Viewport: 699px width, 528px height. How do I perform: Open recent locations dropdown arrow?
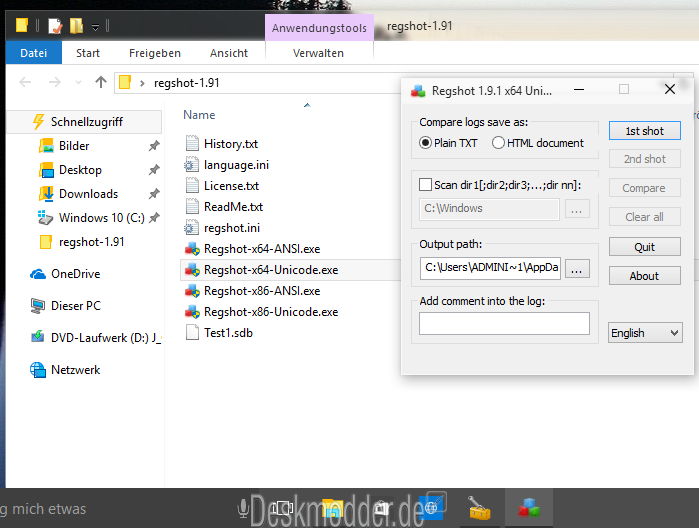pos(78,82)
